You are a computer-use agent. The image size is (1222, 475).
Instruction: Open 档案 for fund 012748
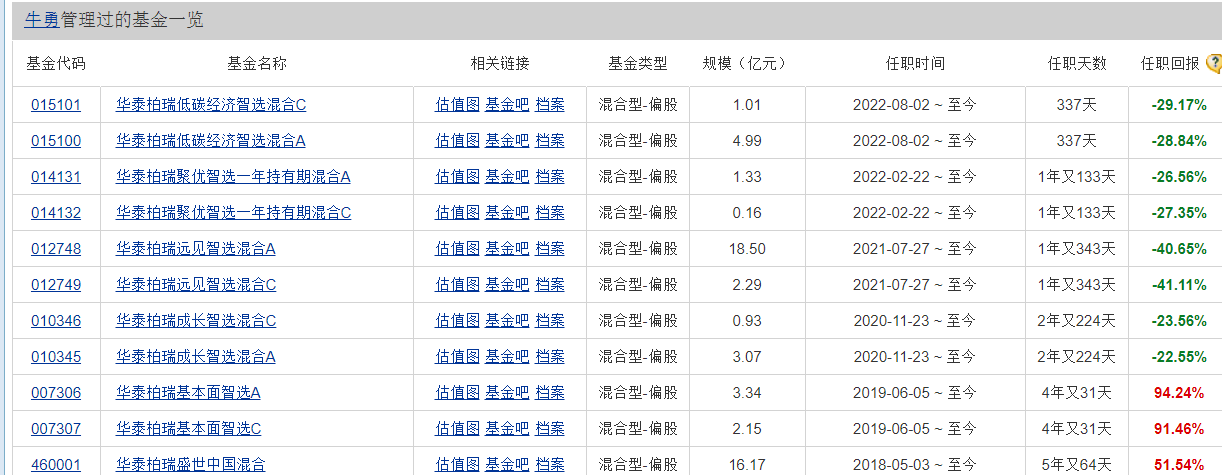549,248
